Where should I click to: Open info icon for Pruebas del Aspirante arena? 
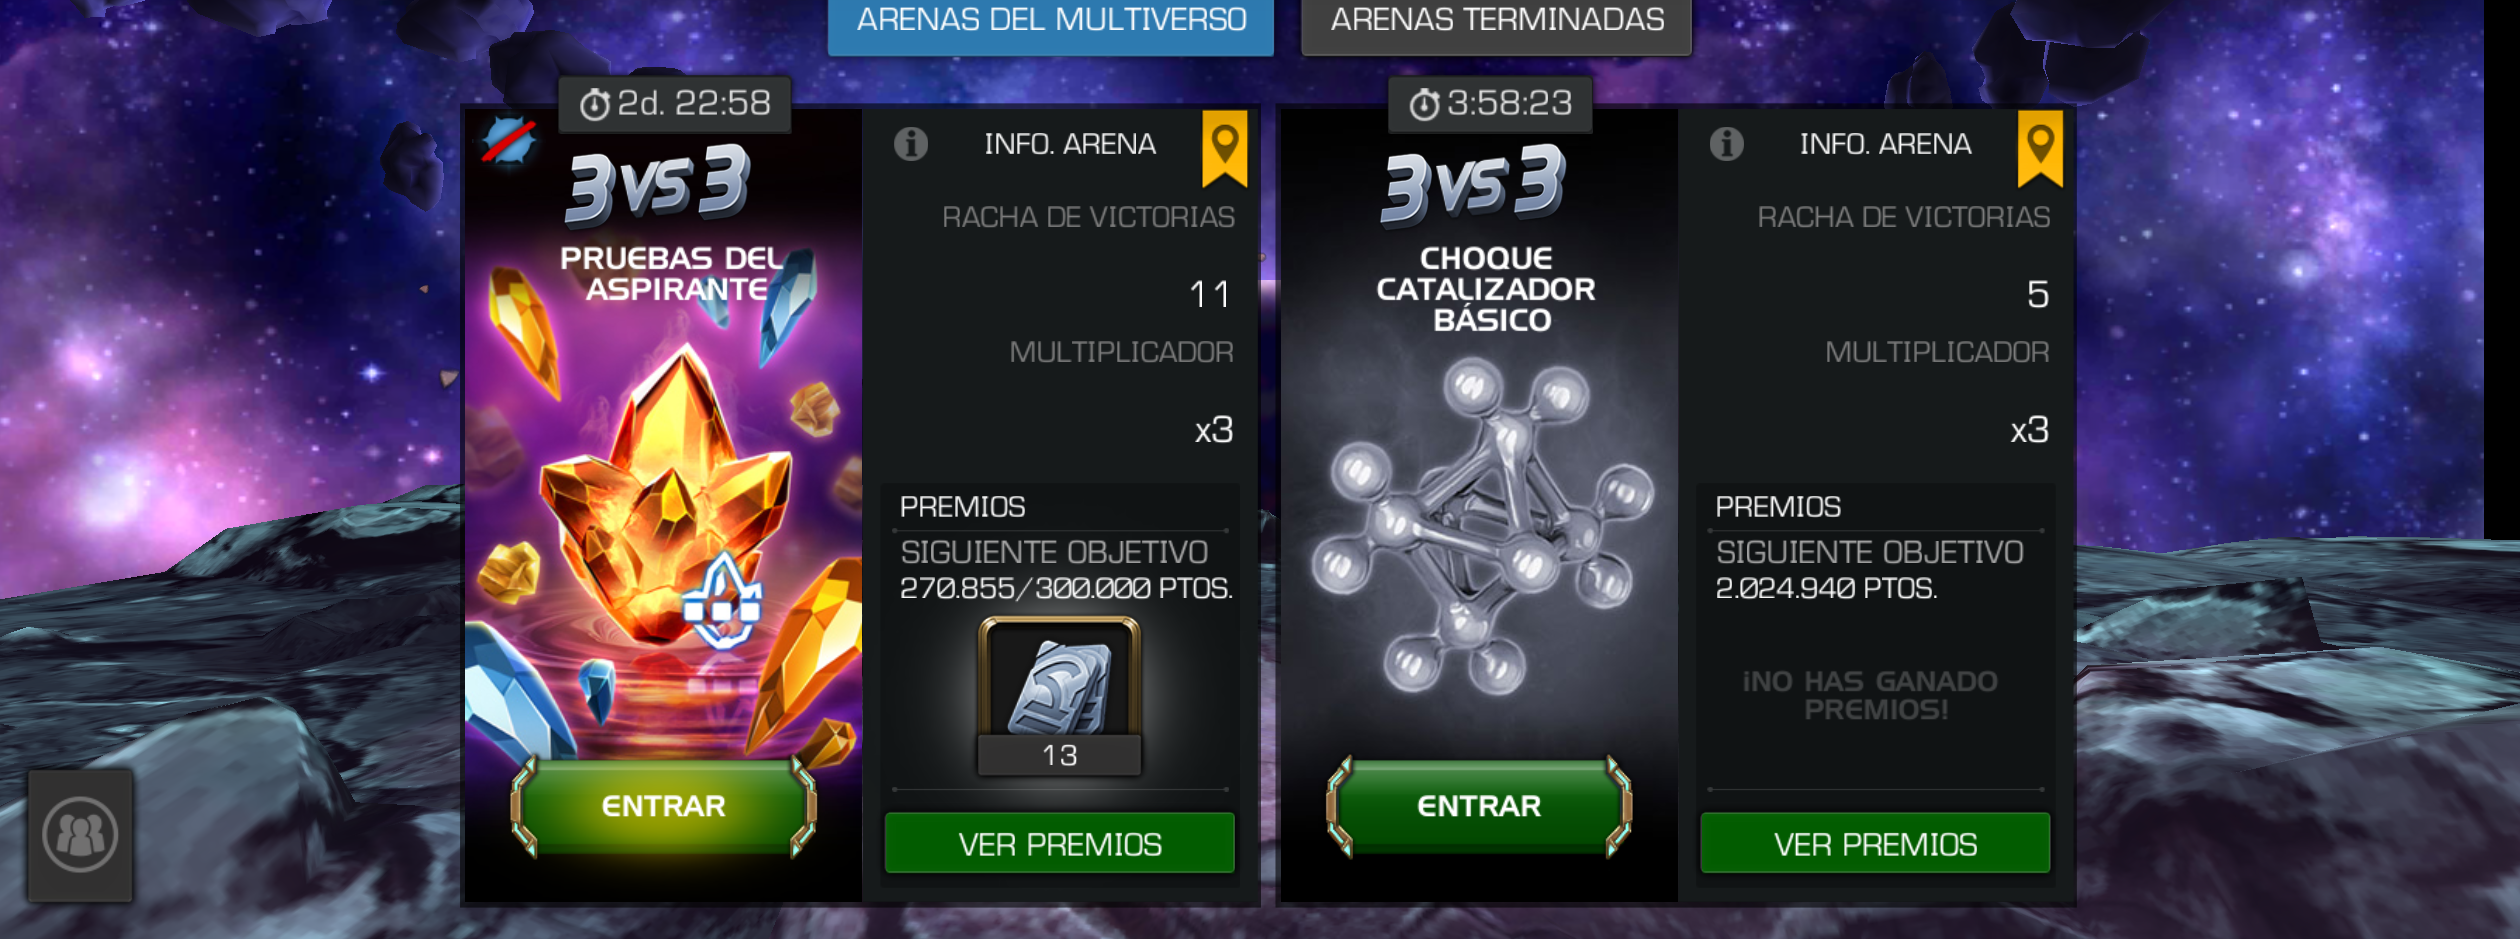pyautogui.click(x=910, y=144)
